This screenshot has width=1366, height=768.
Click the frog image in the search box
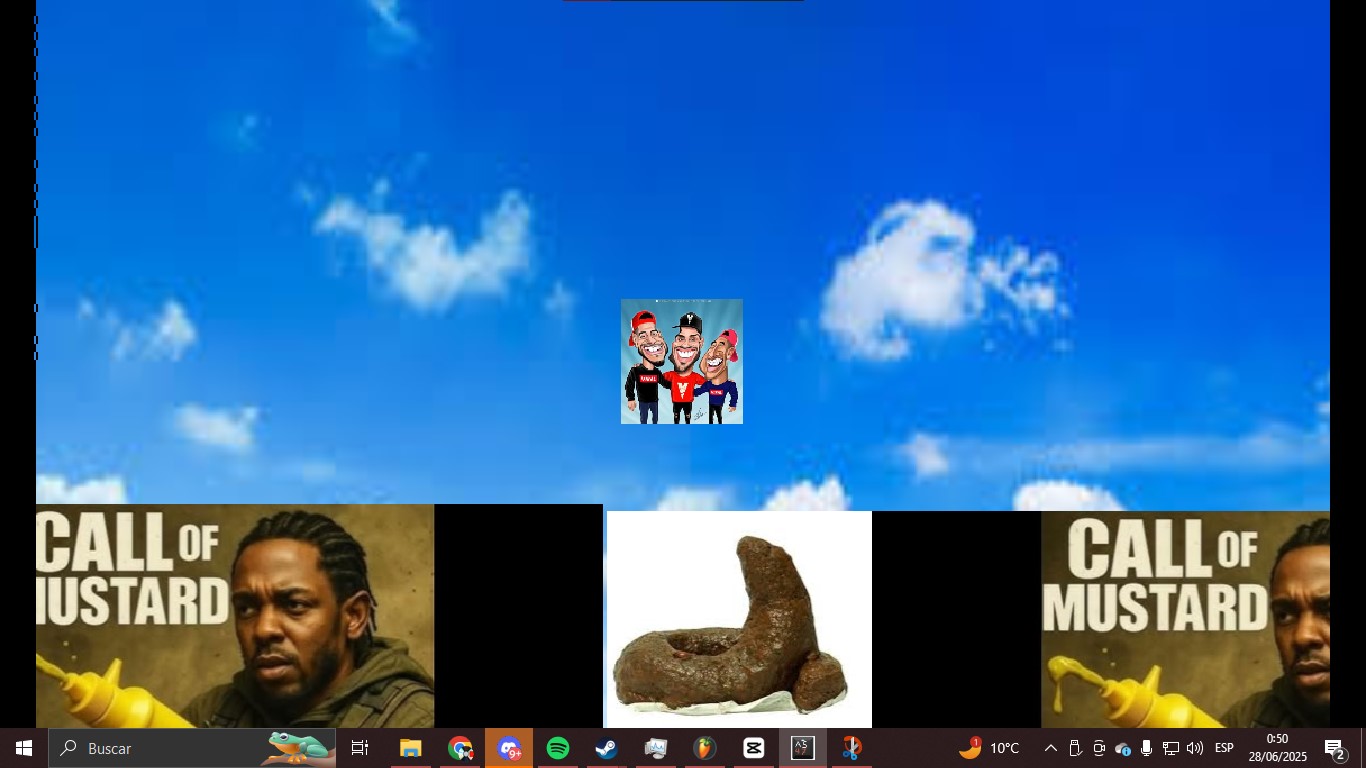(x=298, y=747)
